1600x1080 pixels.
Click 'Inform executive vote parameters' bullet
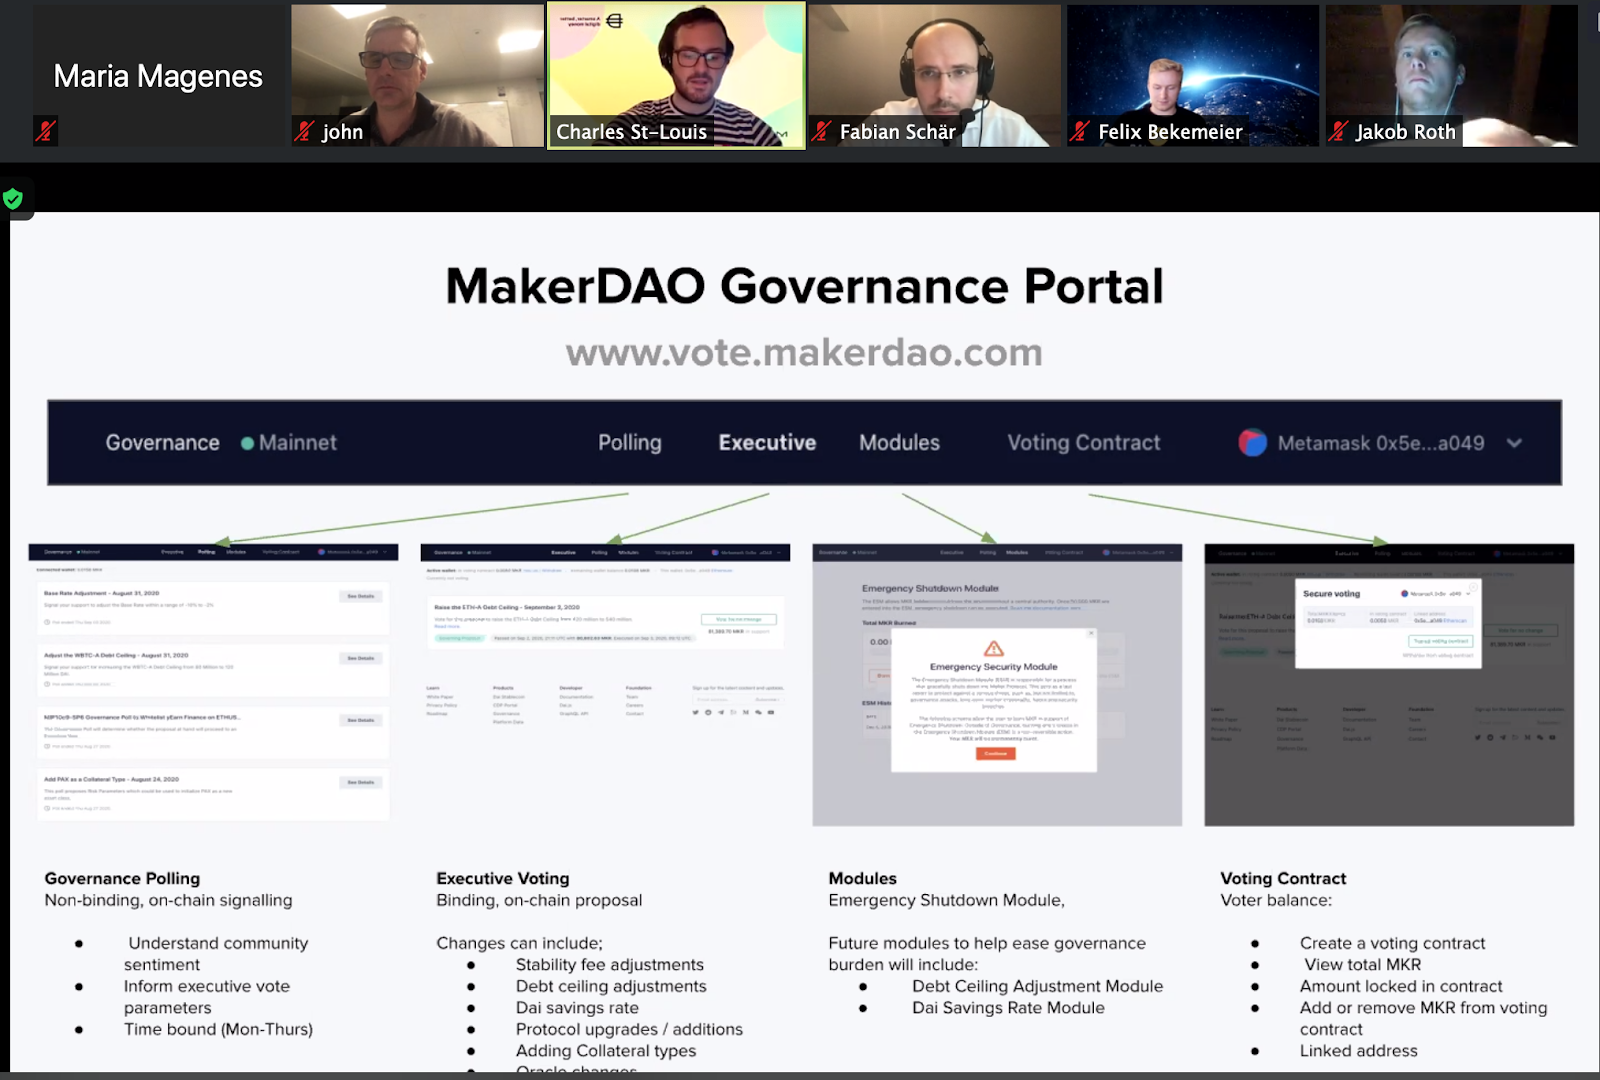click(x=207, y=997)
